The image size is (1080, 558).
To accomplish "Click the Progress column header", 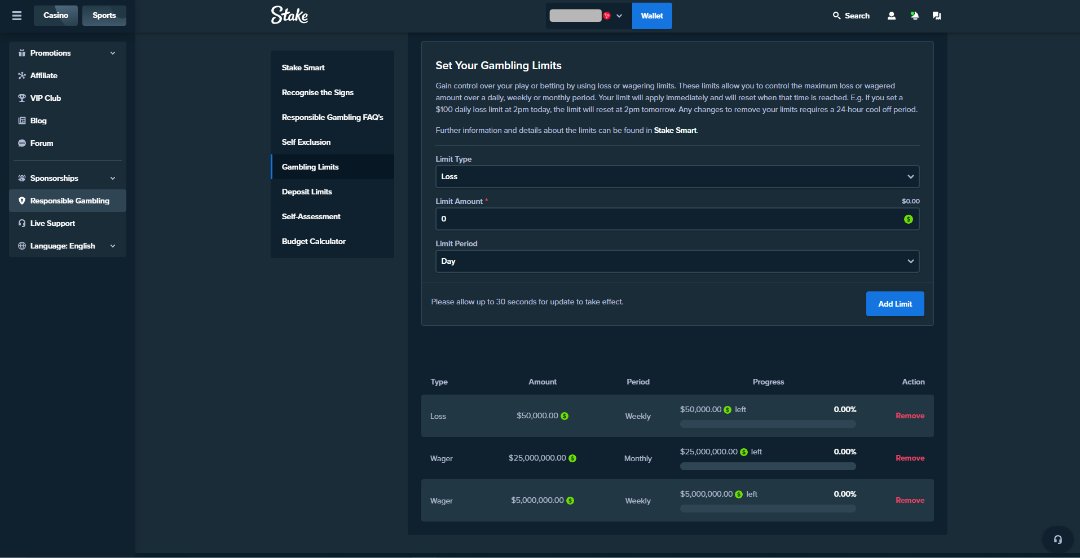I will (x=768, y=382).
